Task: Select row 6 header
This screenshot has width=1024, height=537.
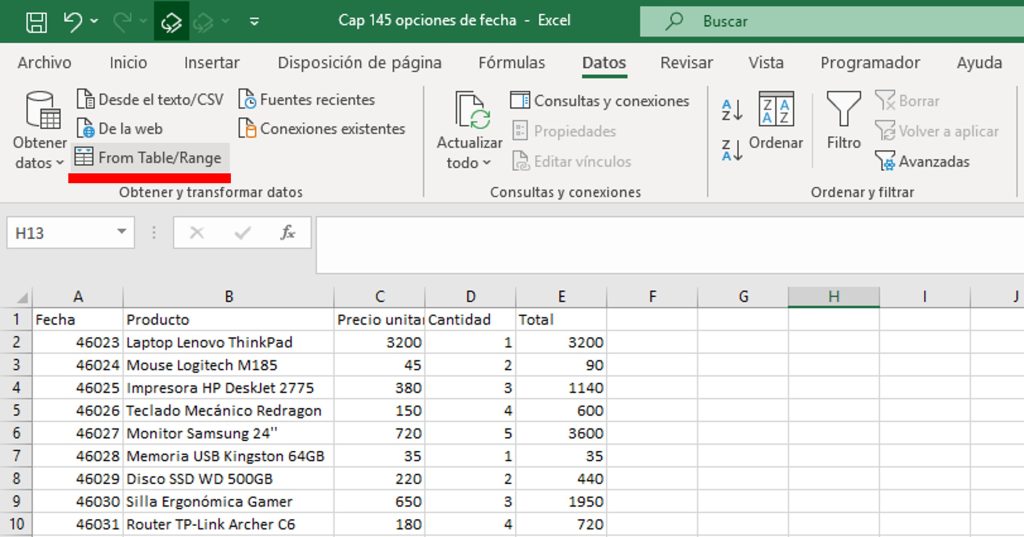Action: (x=16, y=433)
